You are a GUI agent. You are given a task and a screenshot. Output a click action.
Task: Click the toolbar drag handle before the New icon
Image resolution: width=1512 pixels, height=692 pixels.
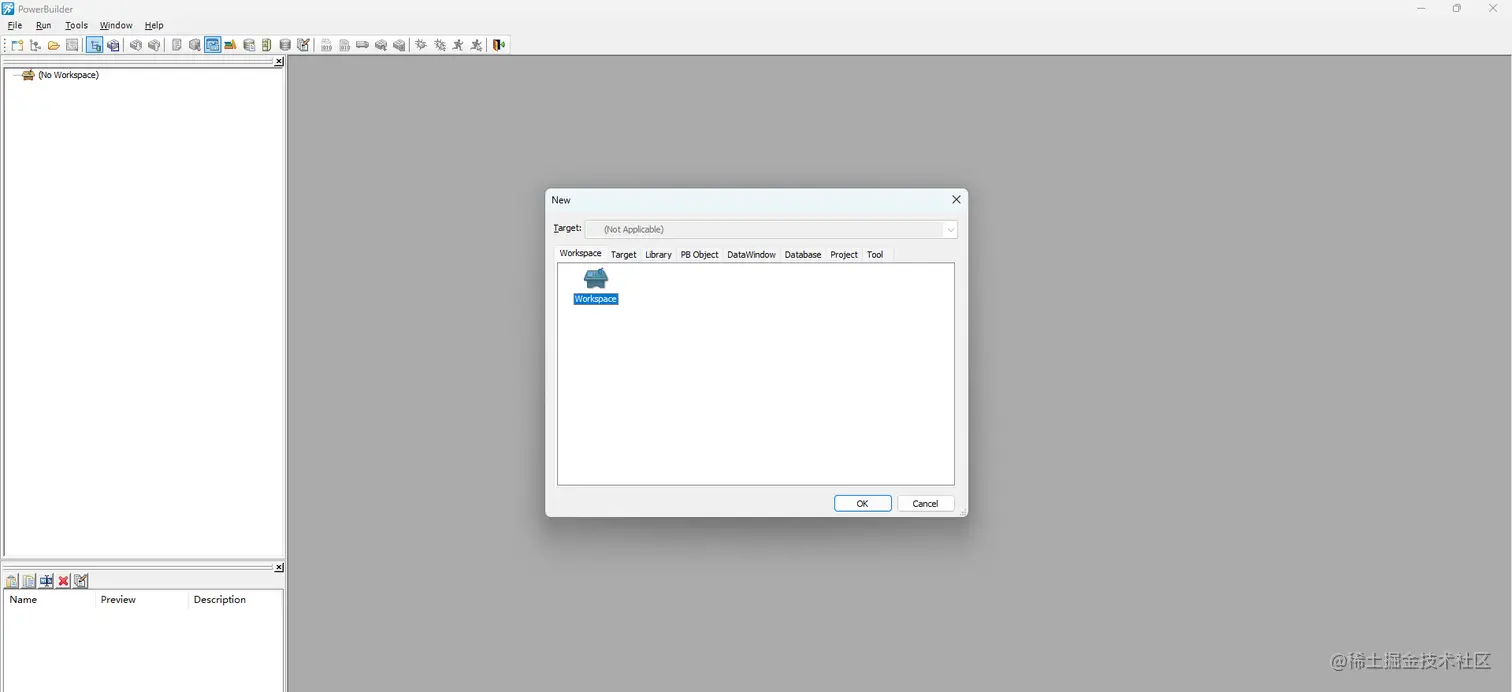click(5, 45)
